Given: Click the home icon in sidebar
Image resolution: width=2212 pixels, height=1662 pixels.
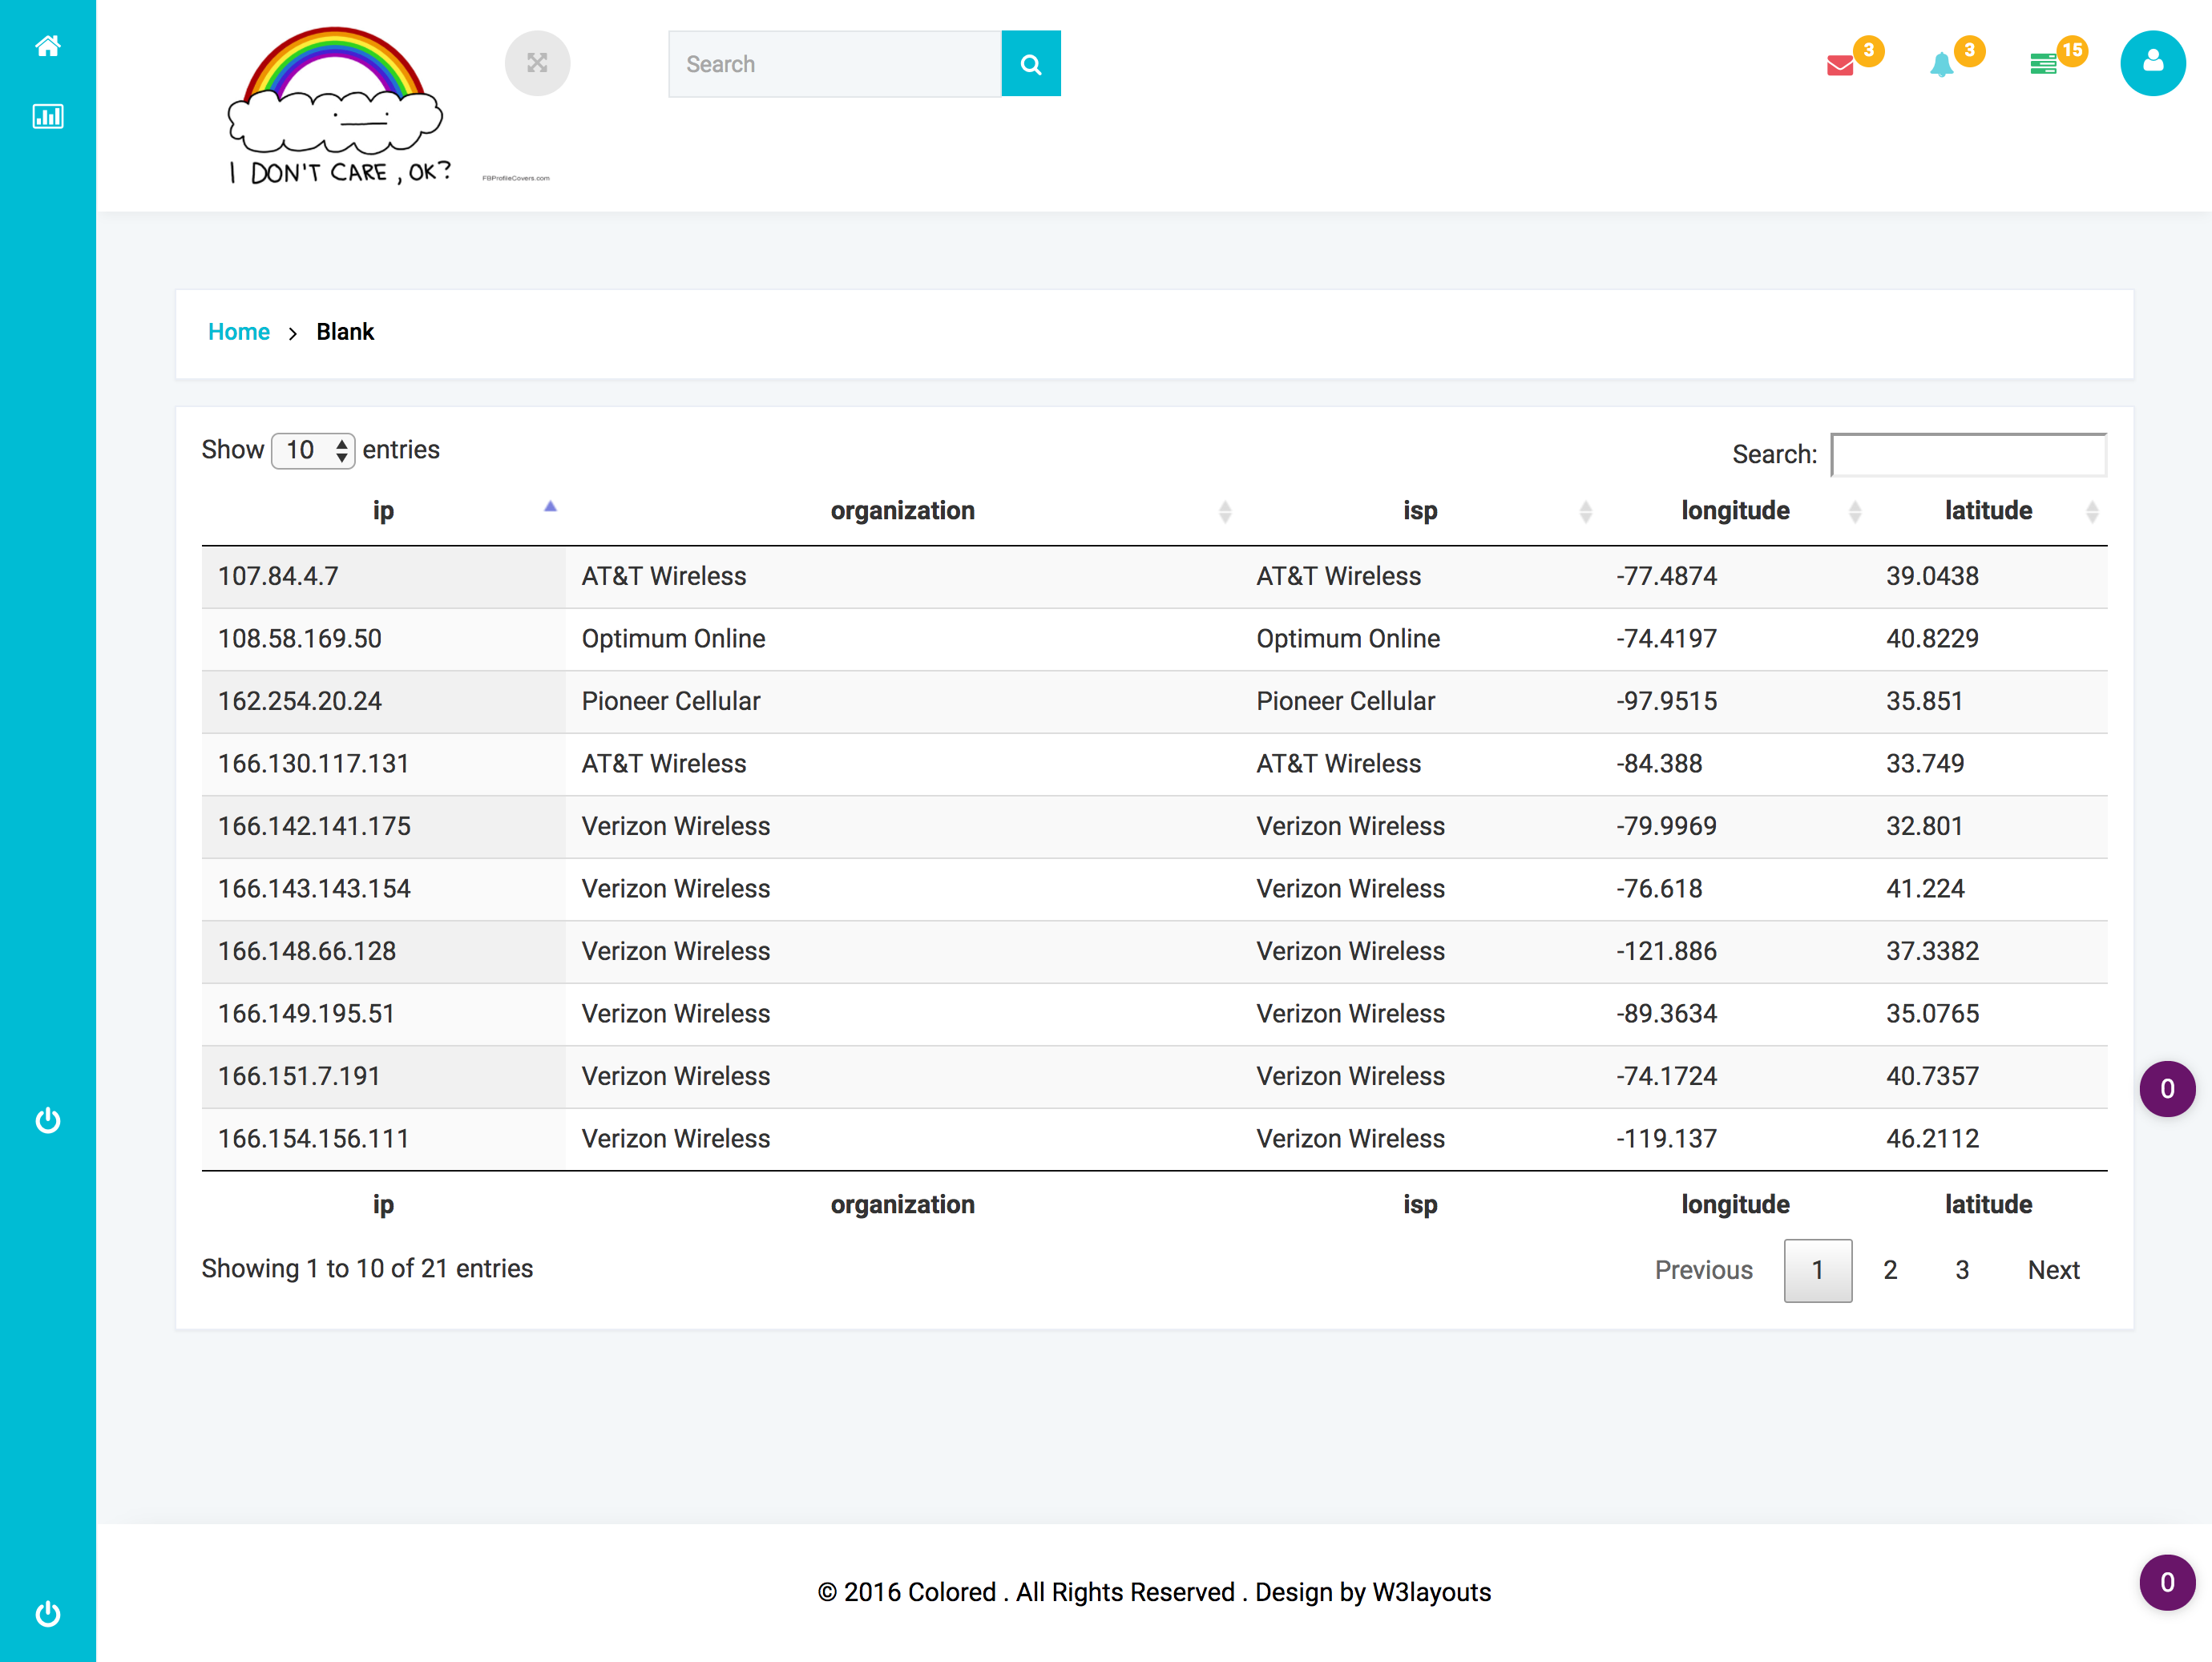Looking at the screenshot, I should coord(47,46).
